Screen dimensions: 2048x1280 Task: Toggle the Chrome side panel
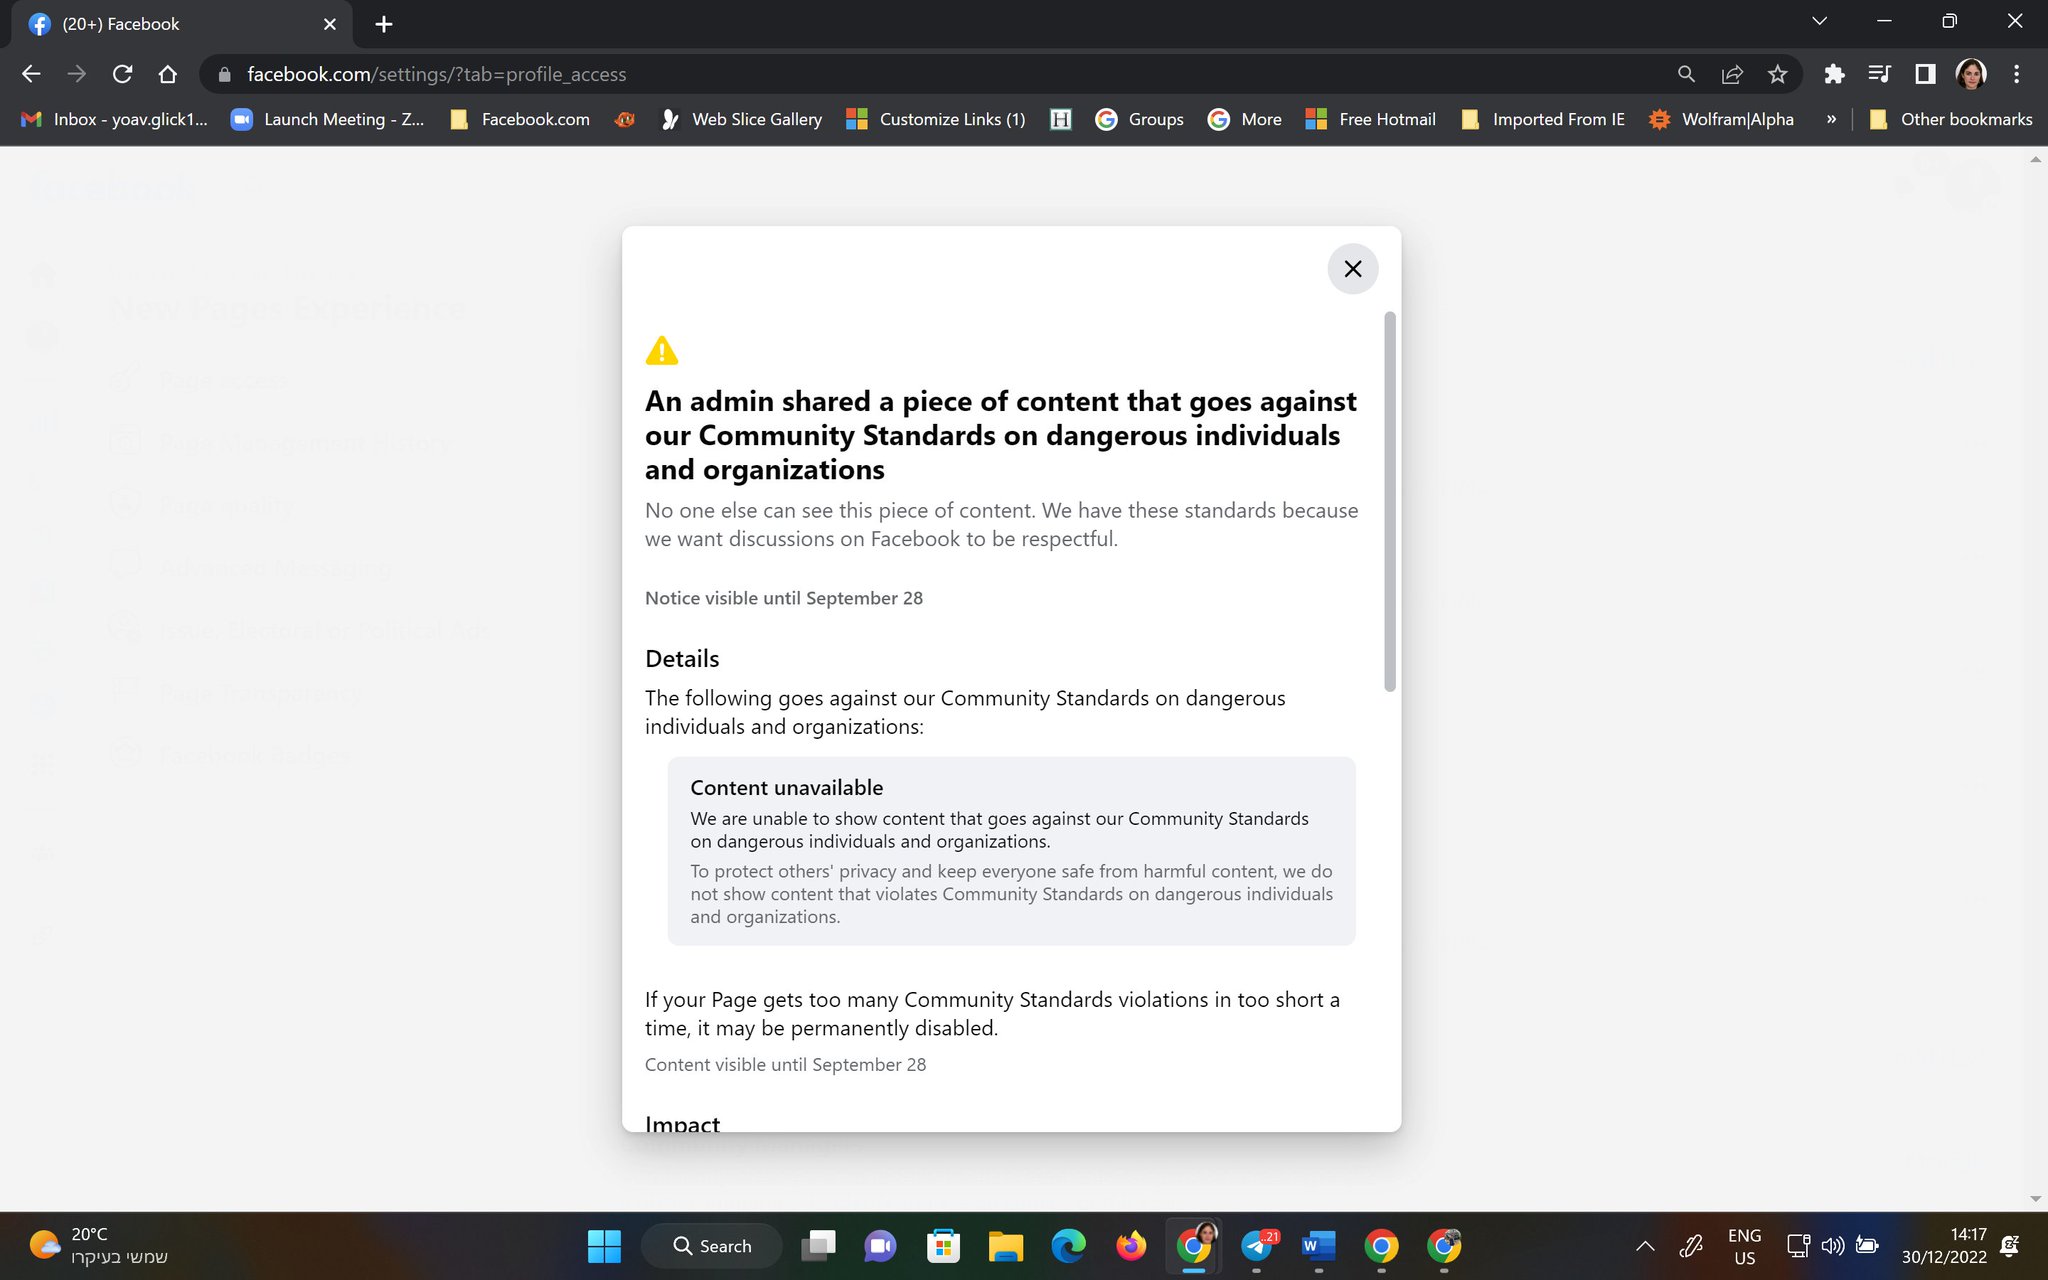tap(1925, 74)
